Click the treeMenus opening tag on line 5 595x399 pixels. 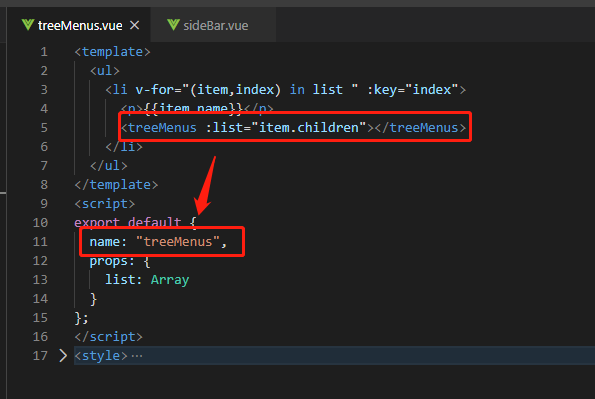[x=159, y=128]
